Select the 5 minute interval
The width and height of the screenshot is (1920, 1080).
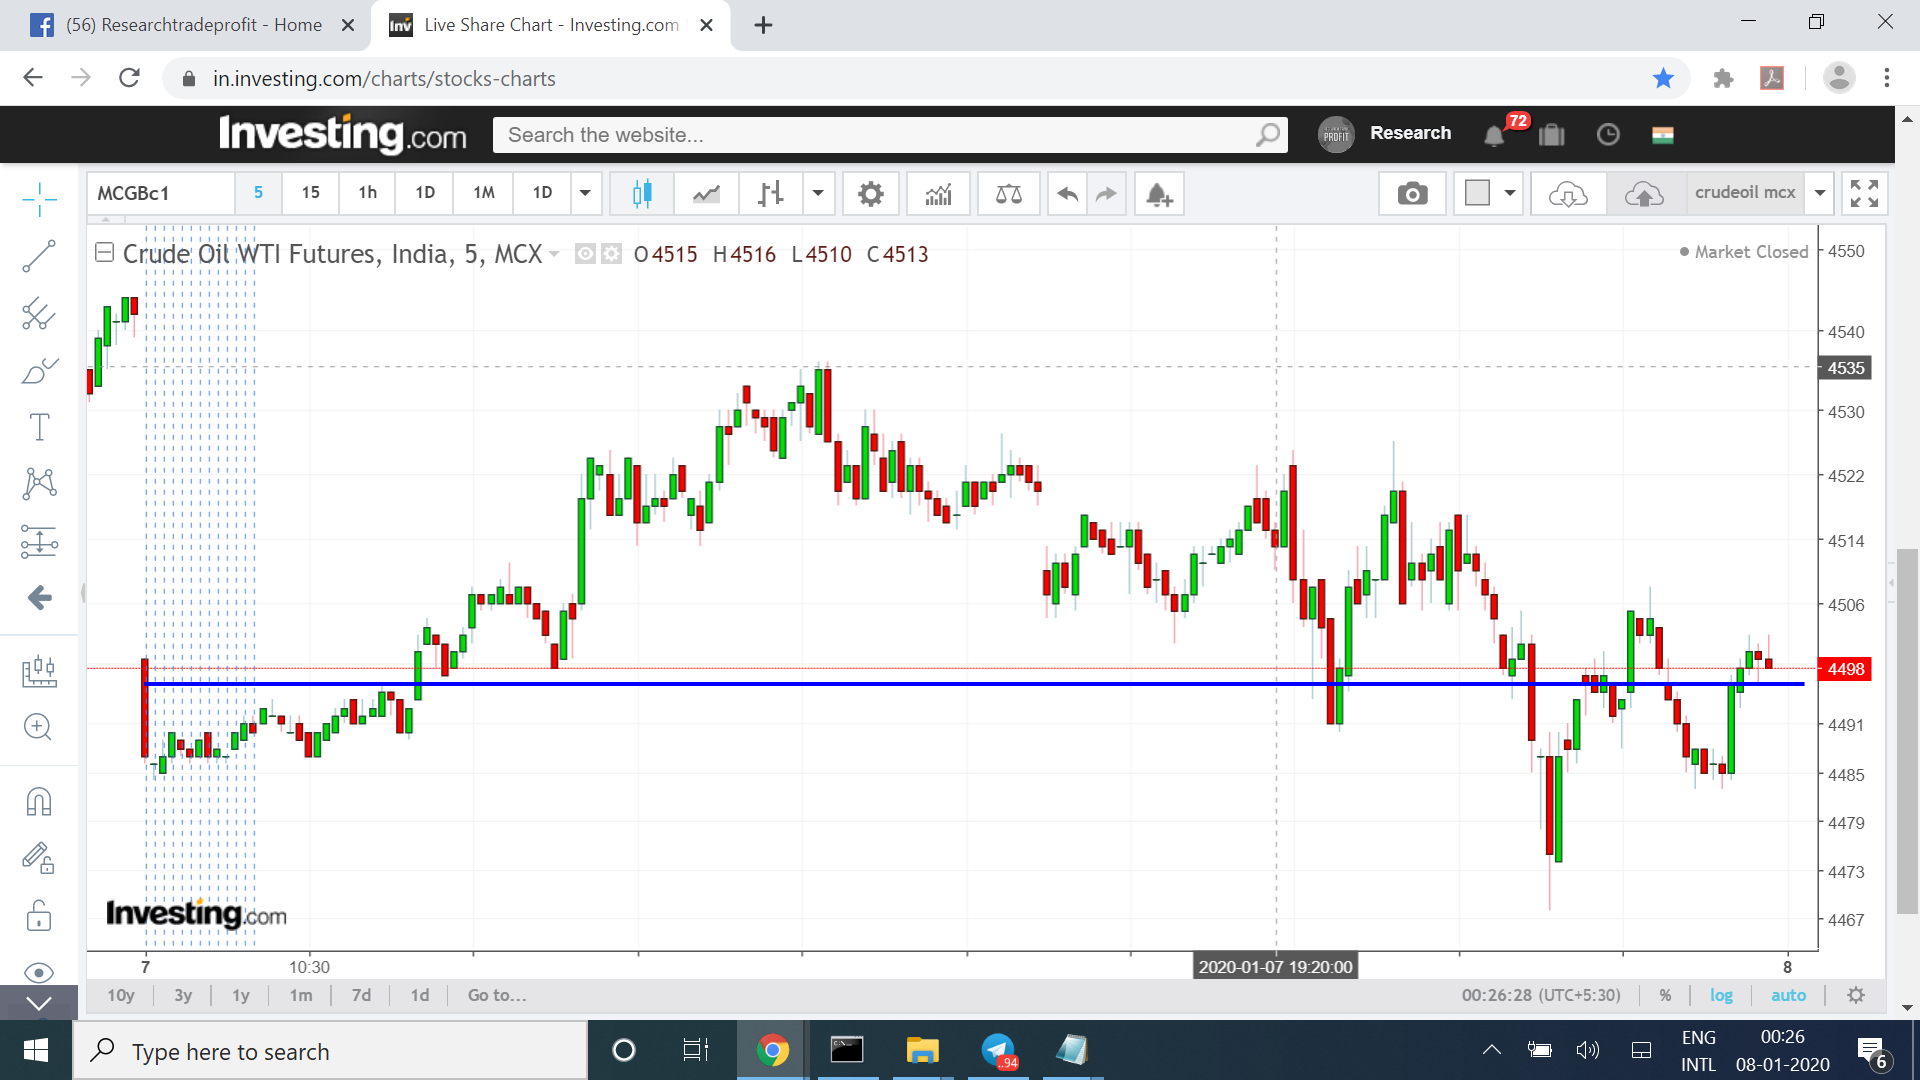pos(258,193)
